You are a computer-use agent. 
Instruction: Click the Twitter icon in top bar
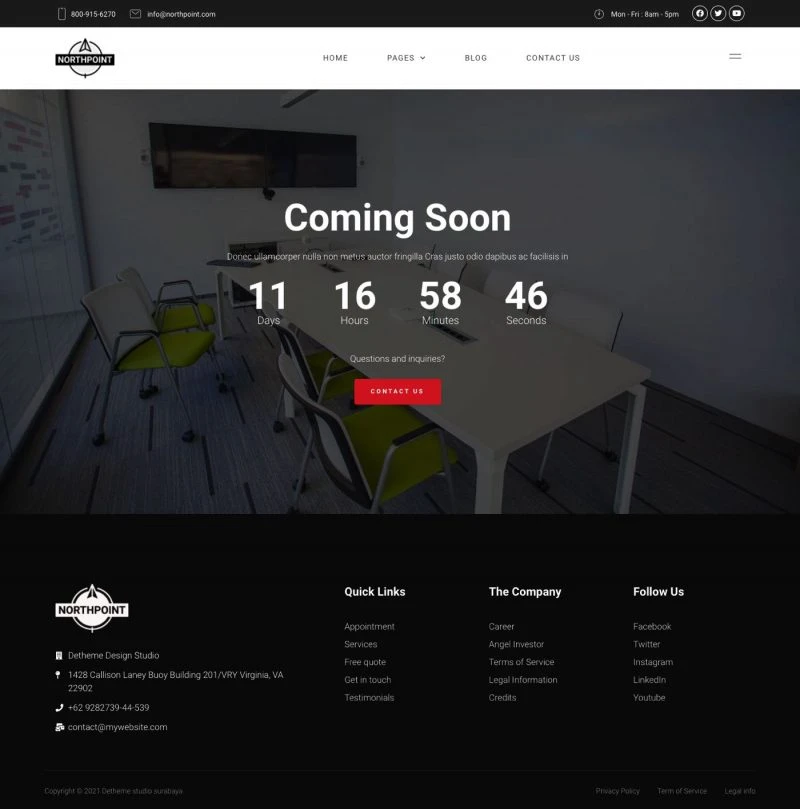pyautogui.click(x=718, y=14)
